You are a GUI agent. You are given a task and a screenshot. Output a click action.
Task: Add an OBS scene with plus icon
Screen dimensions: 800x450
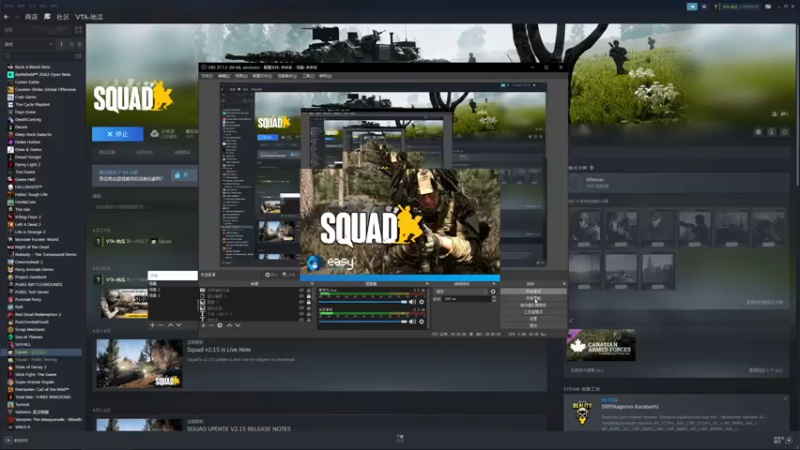(x=152, y=325)
